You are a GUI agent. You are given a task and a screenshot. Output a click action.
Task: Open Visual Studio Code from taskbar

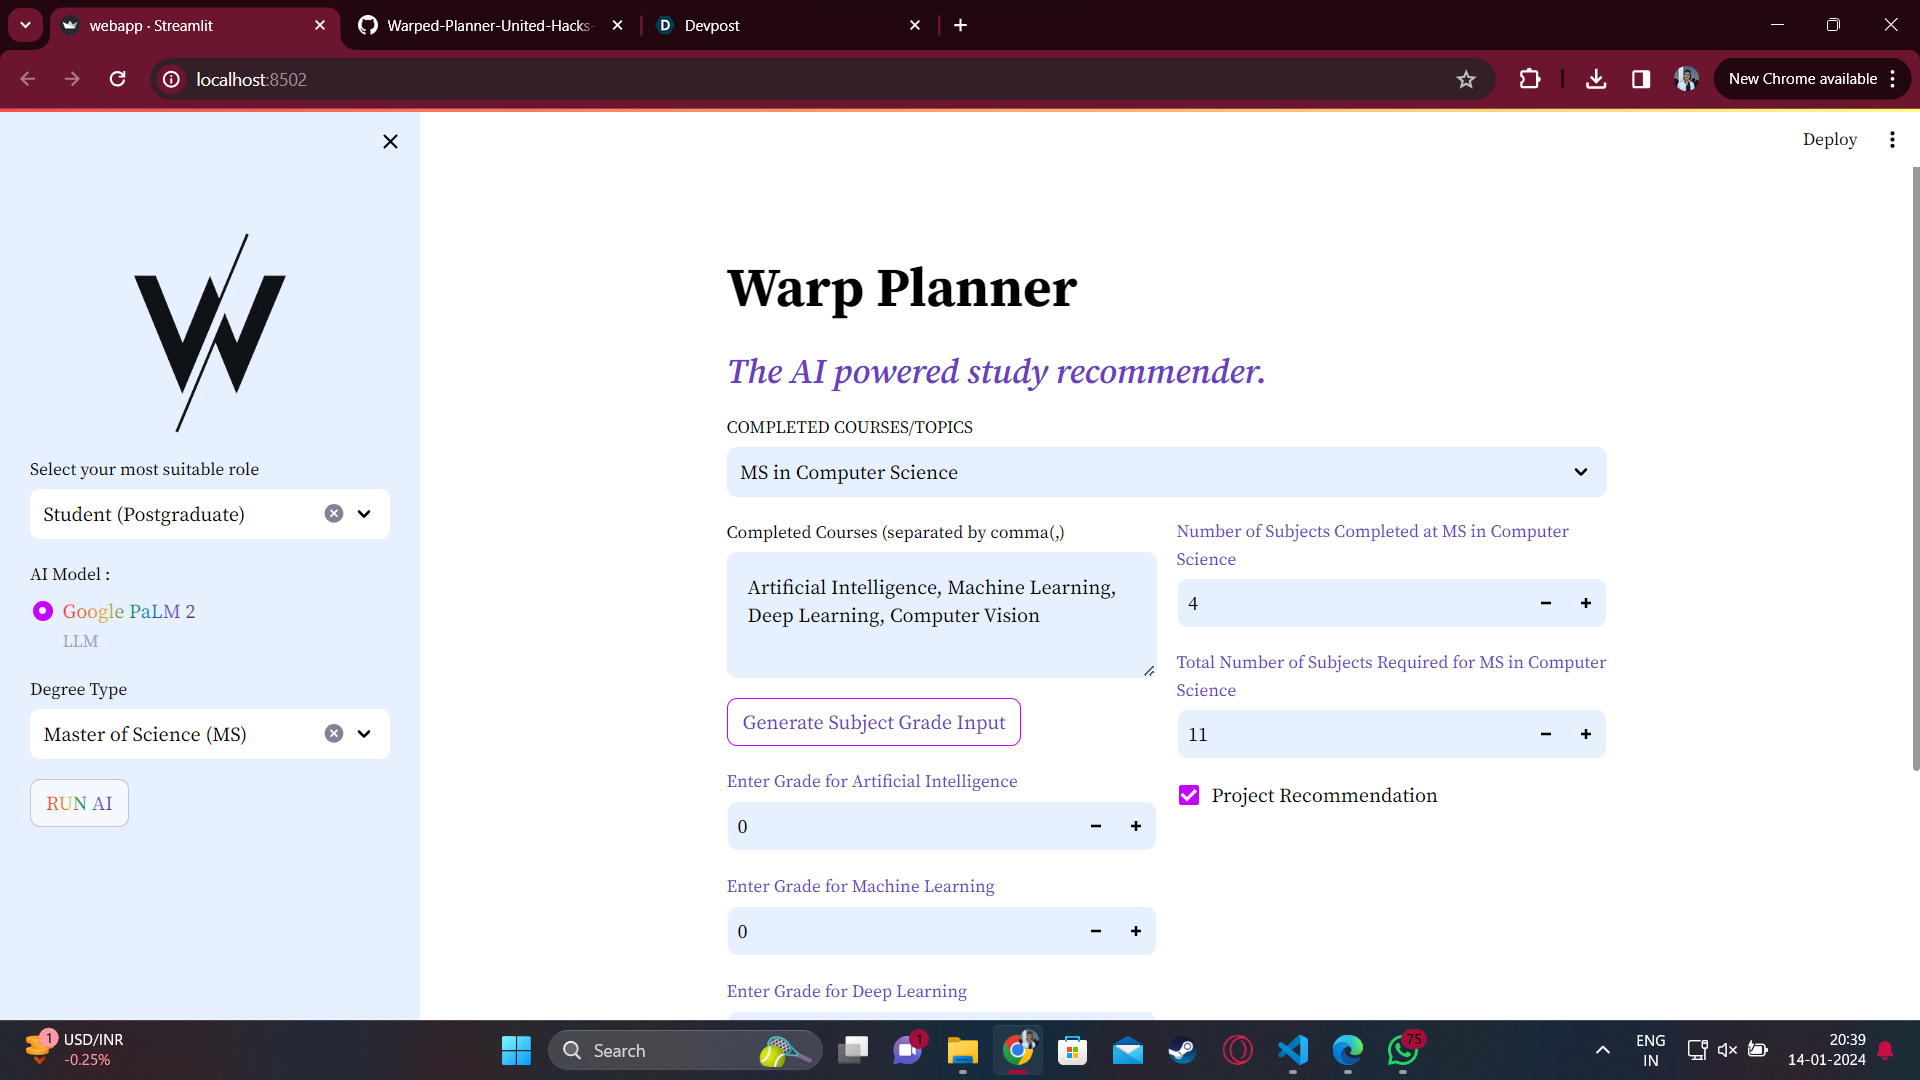point(1292,1050)
